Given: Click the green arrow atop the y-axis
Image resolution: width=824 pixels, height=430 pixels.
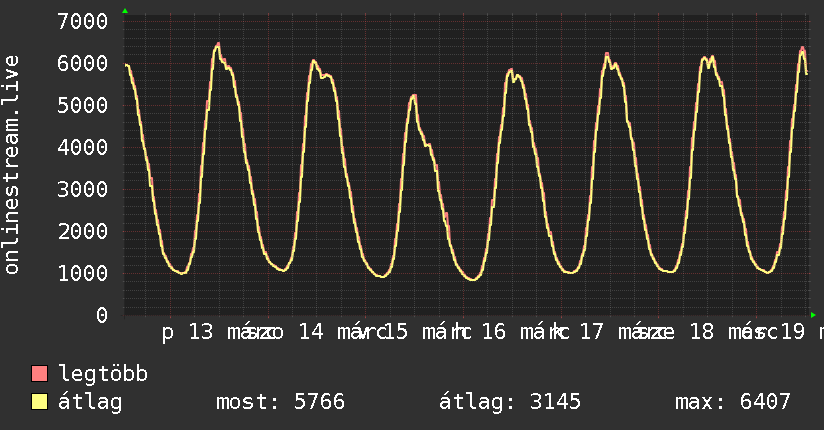Looking at the screenshot, I should [124, 11].
